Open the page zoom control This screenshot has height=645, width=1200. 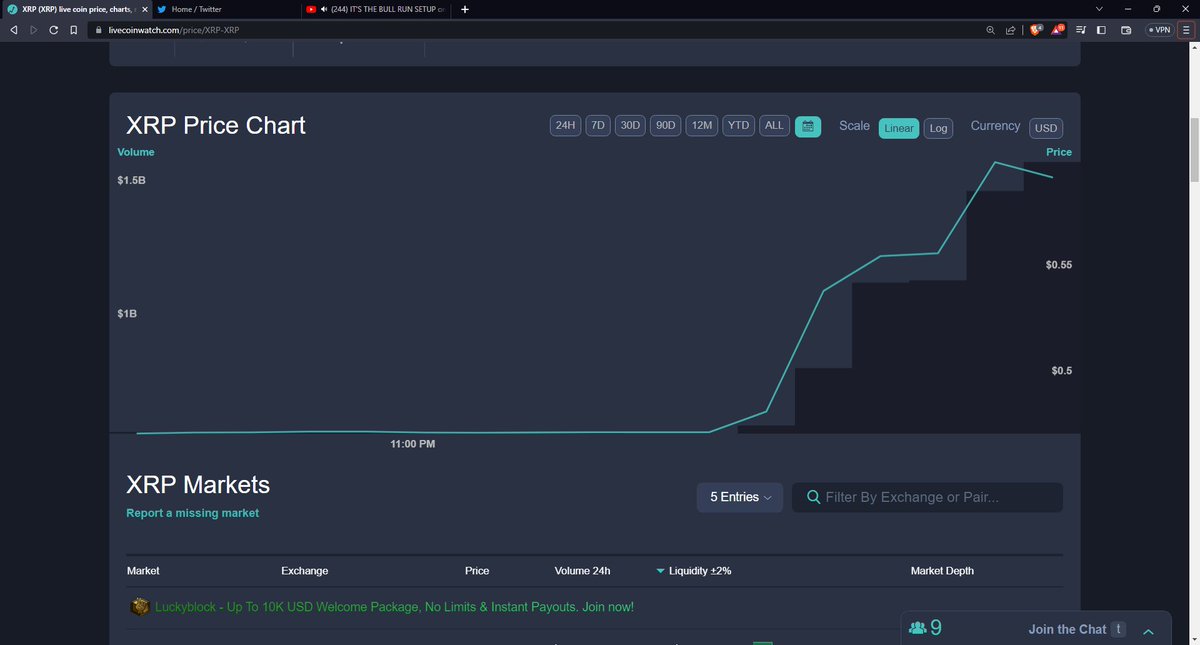pyautogui.click(x=990, y=30)
